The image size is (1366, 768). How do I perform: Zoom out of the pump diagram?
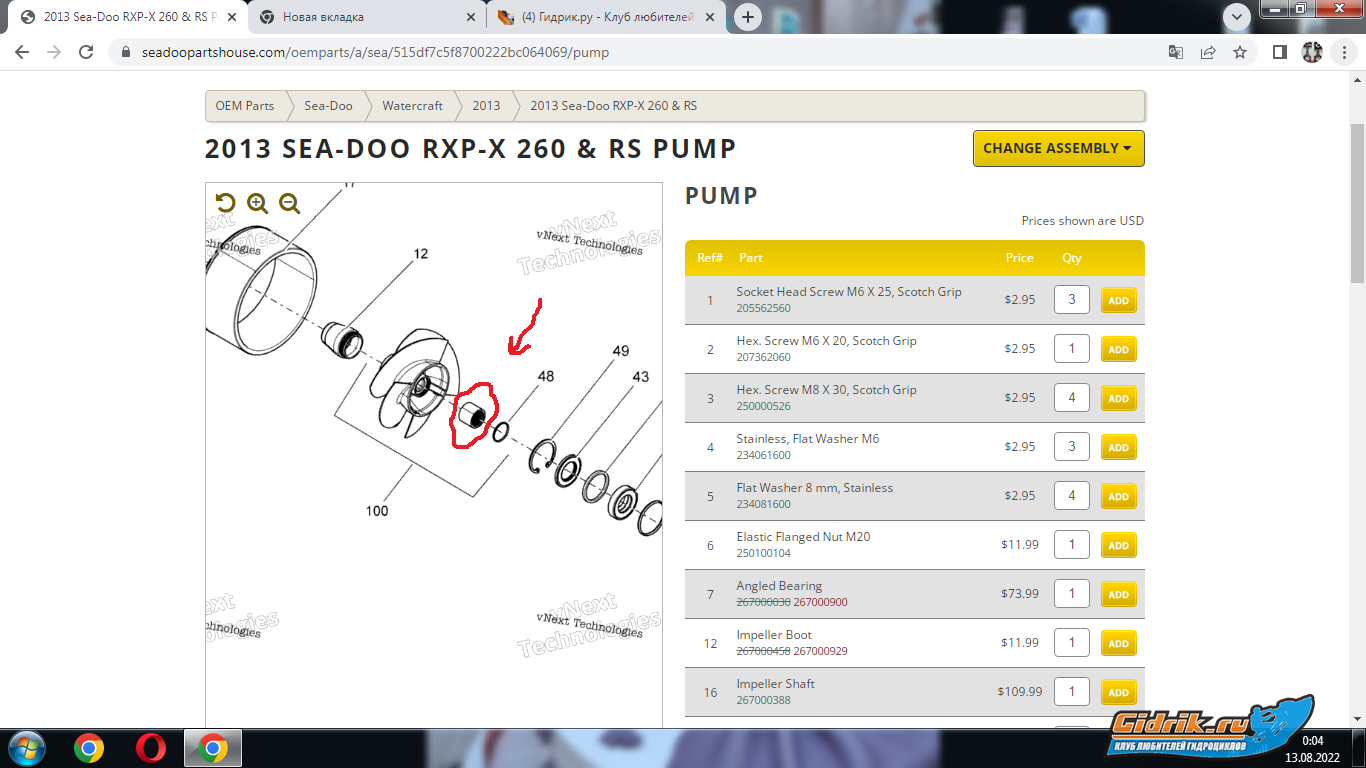click(x=289, y=204)
